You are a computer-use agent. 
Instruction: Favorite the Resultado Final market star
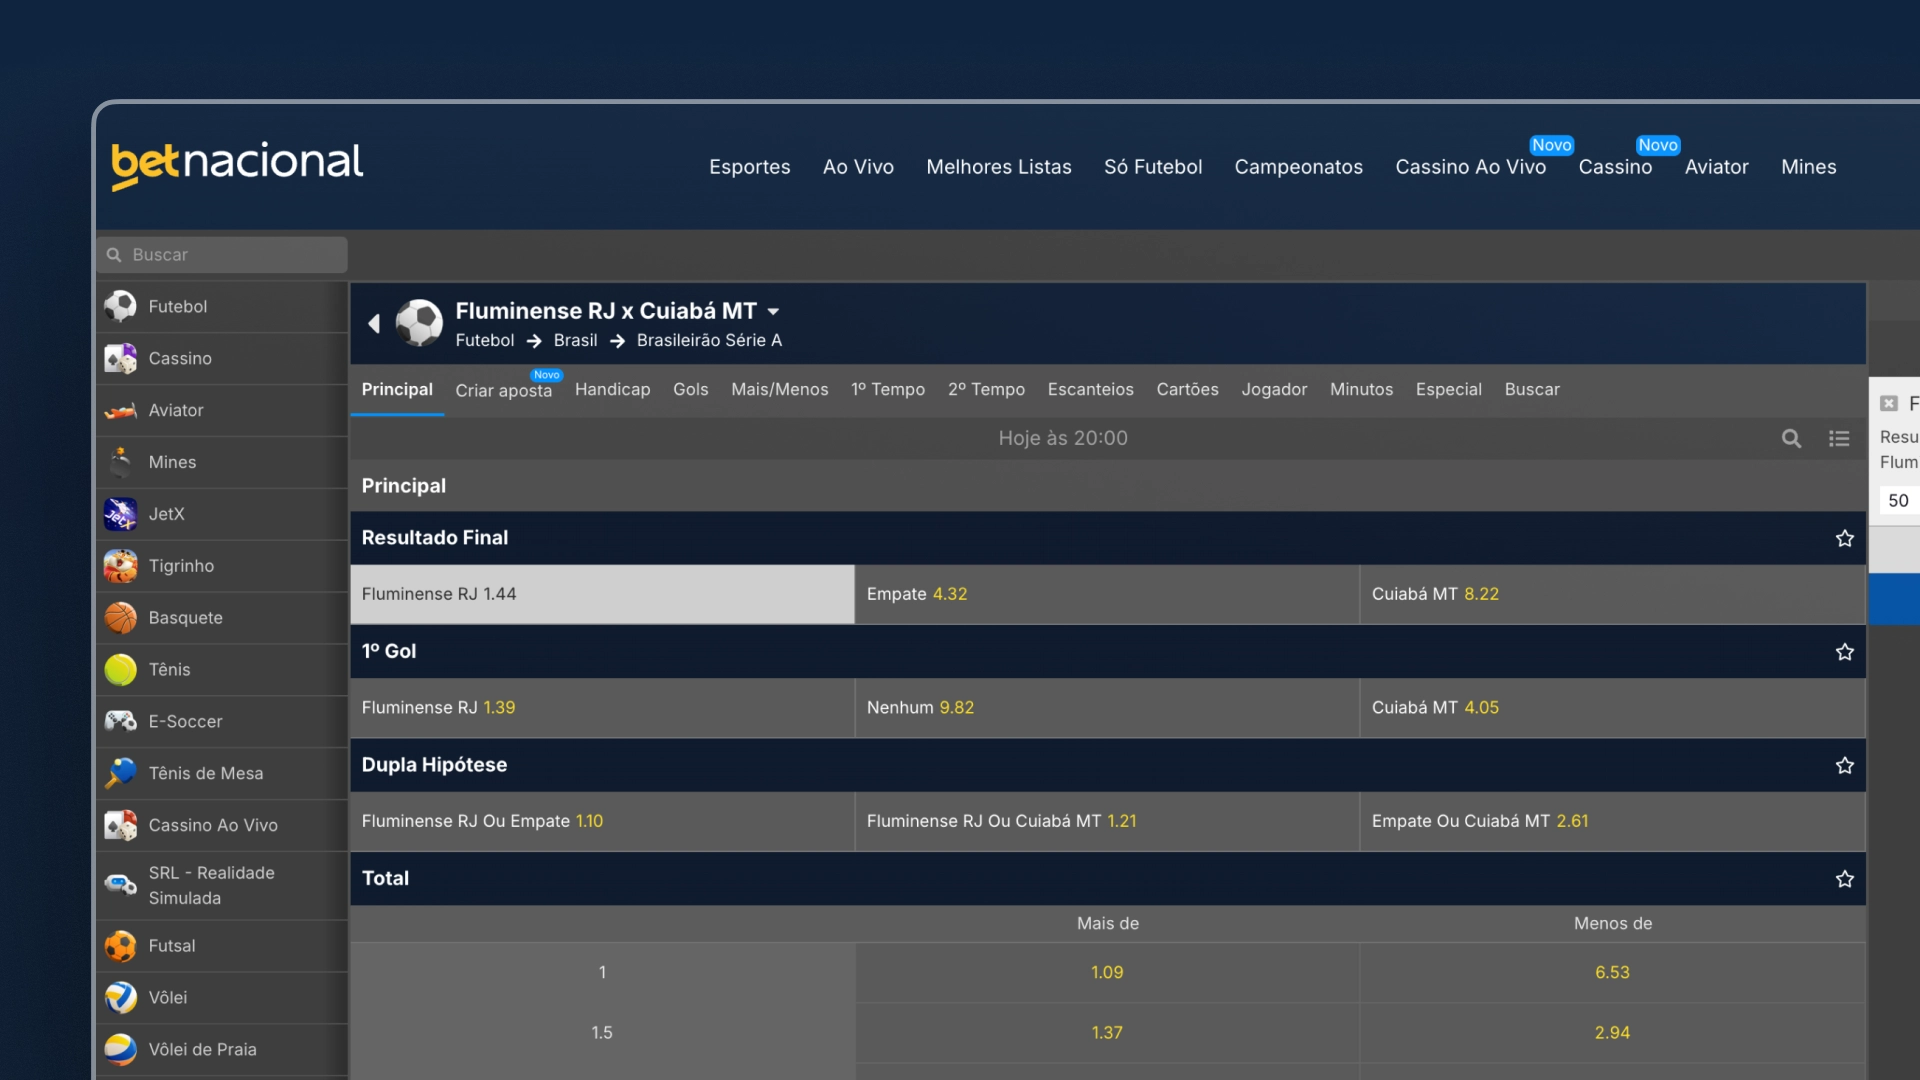(x=1845, y=539)
